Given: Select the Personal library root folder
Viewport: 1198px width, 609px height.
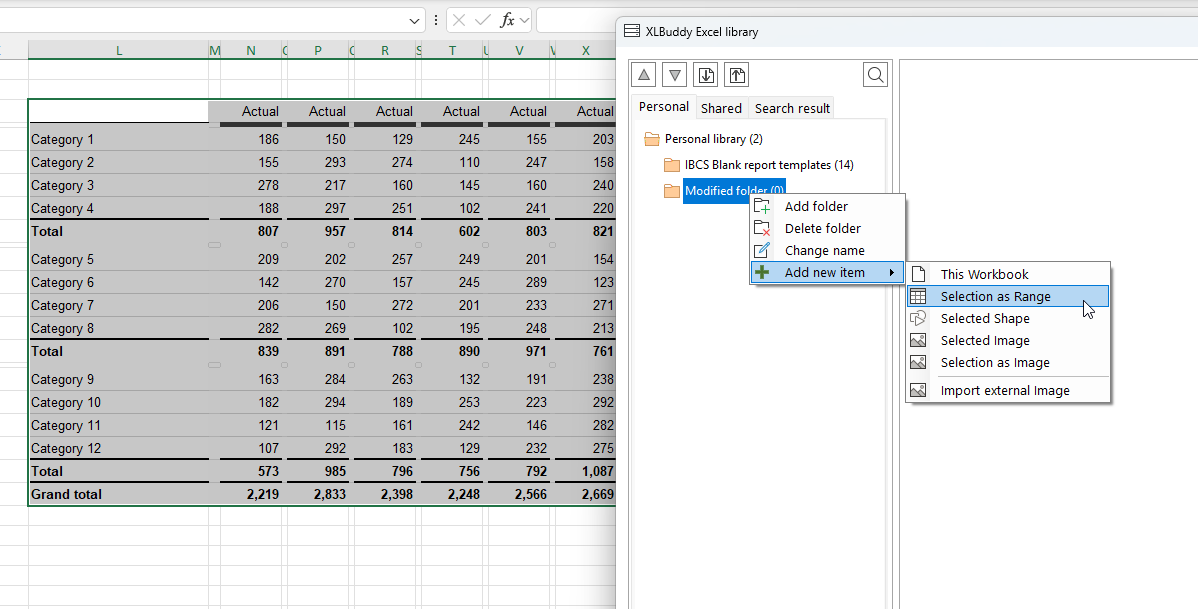Looking at the screenshot, I should pyautogui.click(x=713, y=139).
